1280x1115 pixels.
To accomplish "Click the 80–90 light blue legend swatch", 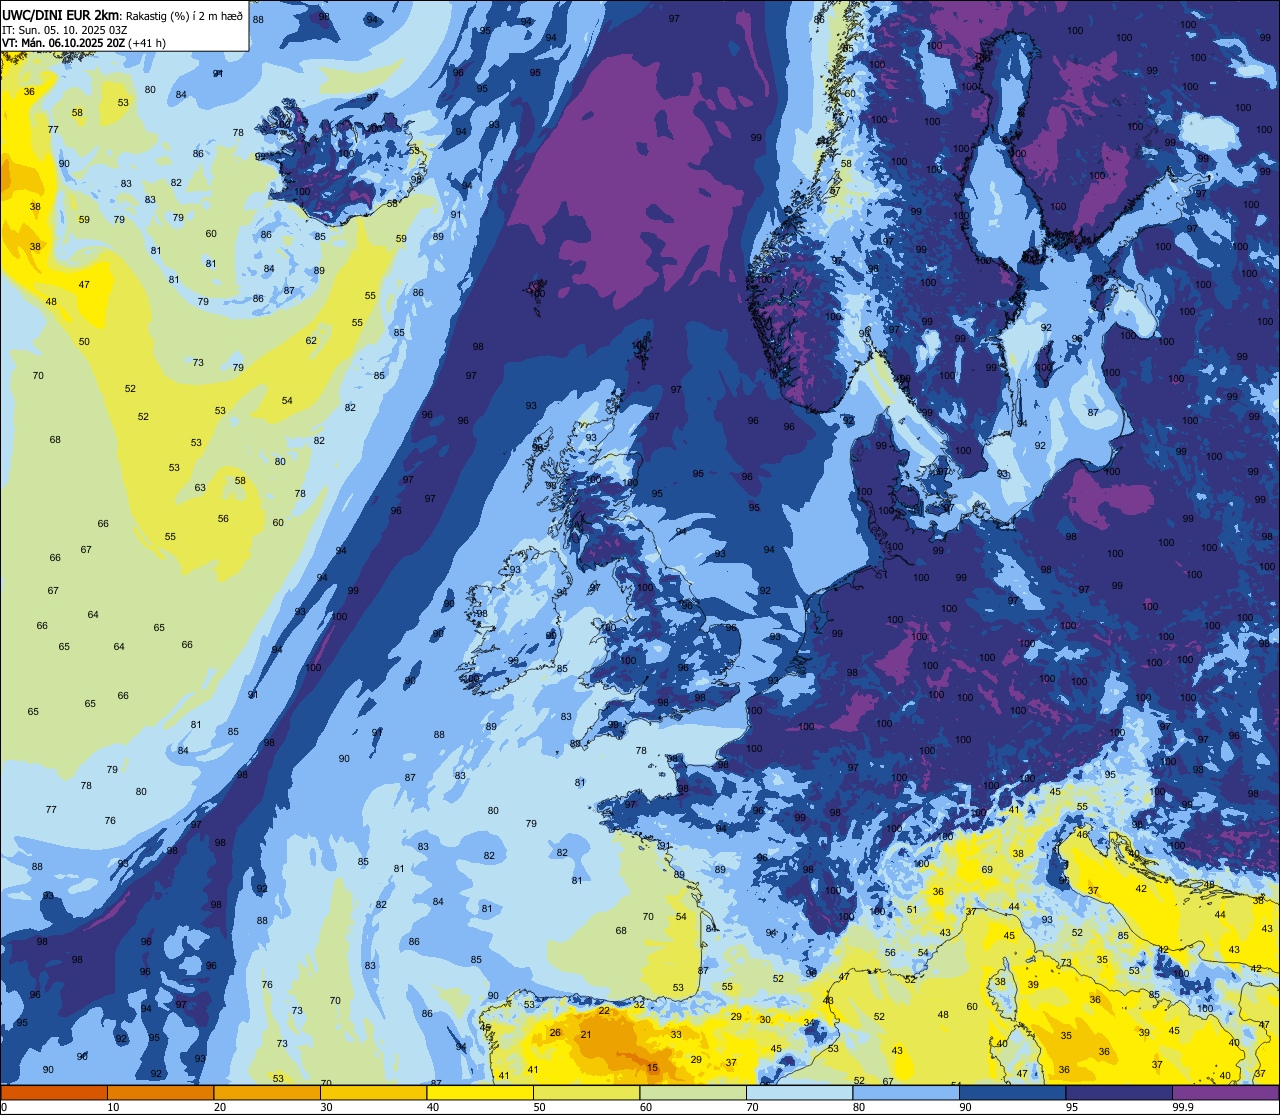I will click(906, 1092).
